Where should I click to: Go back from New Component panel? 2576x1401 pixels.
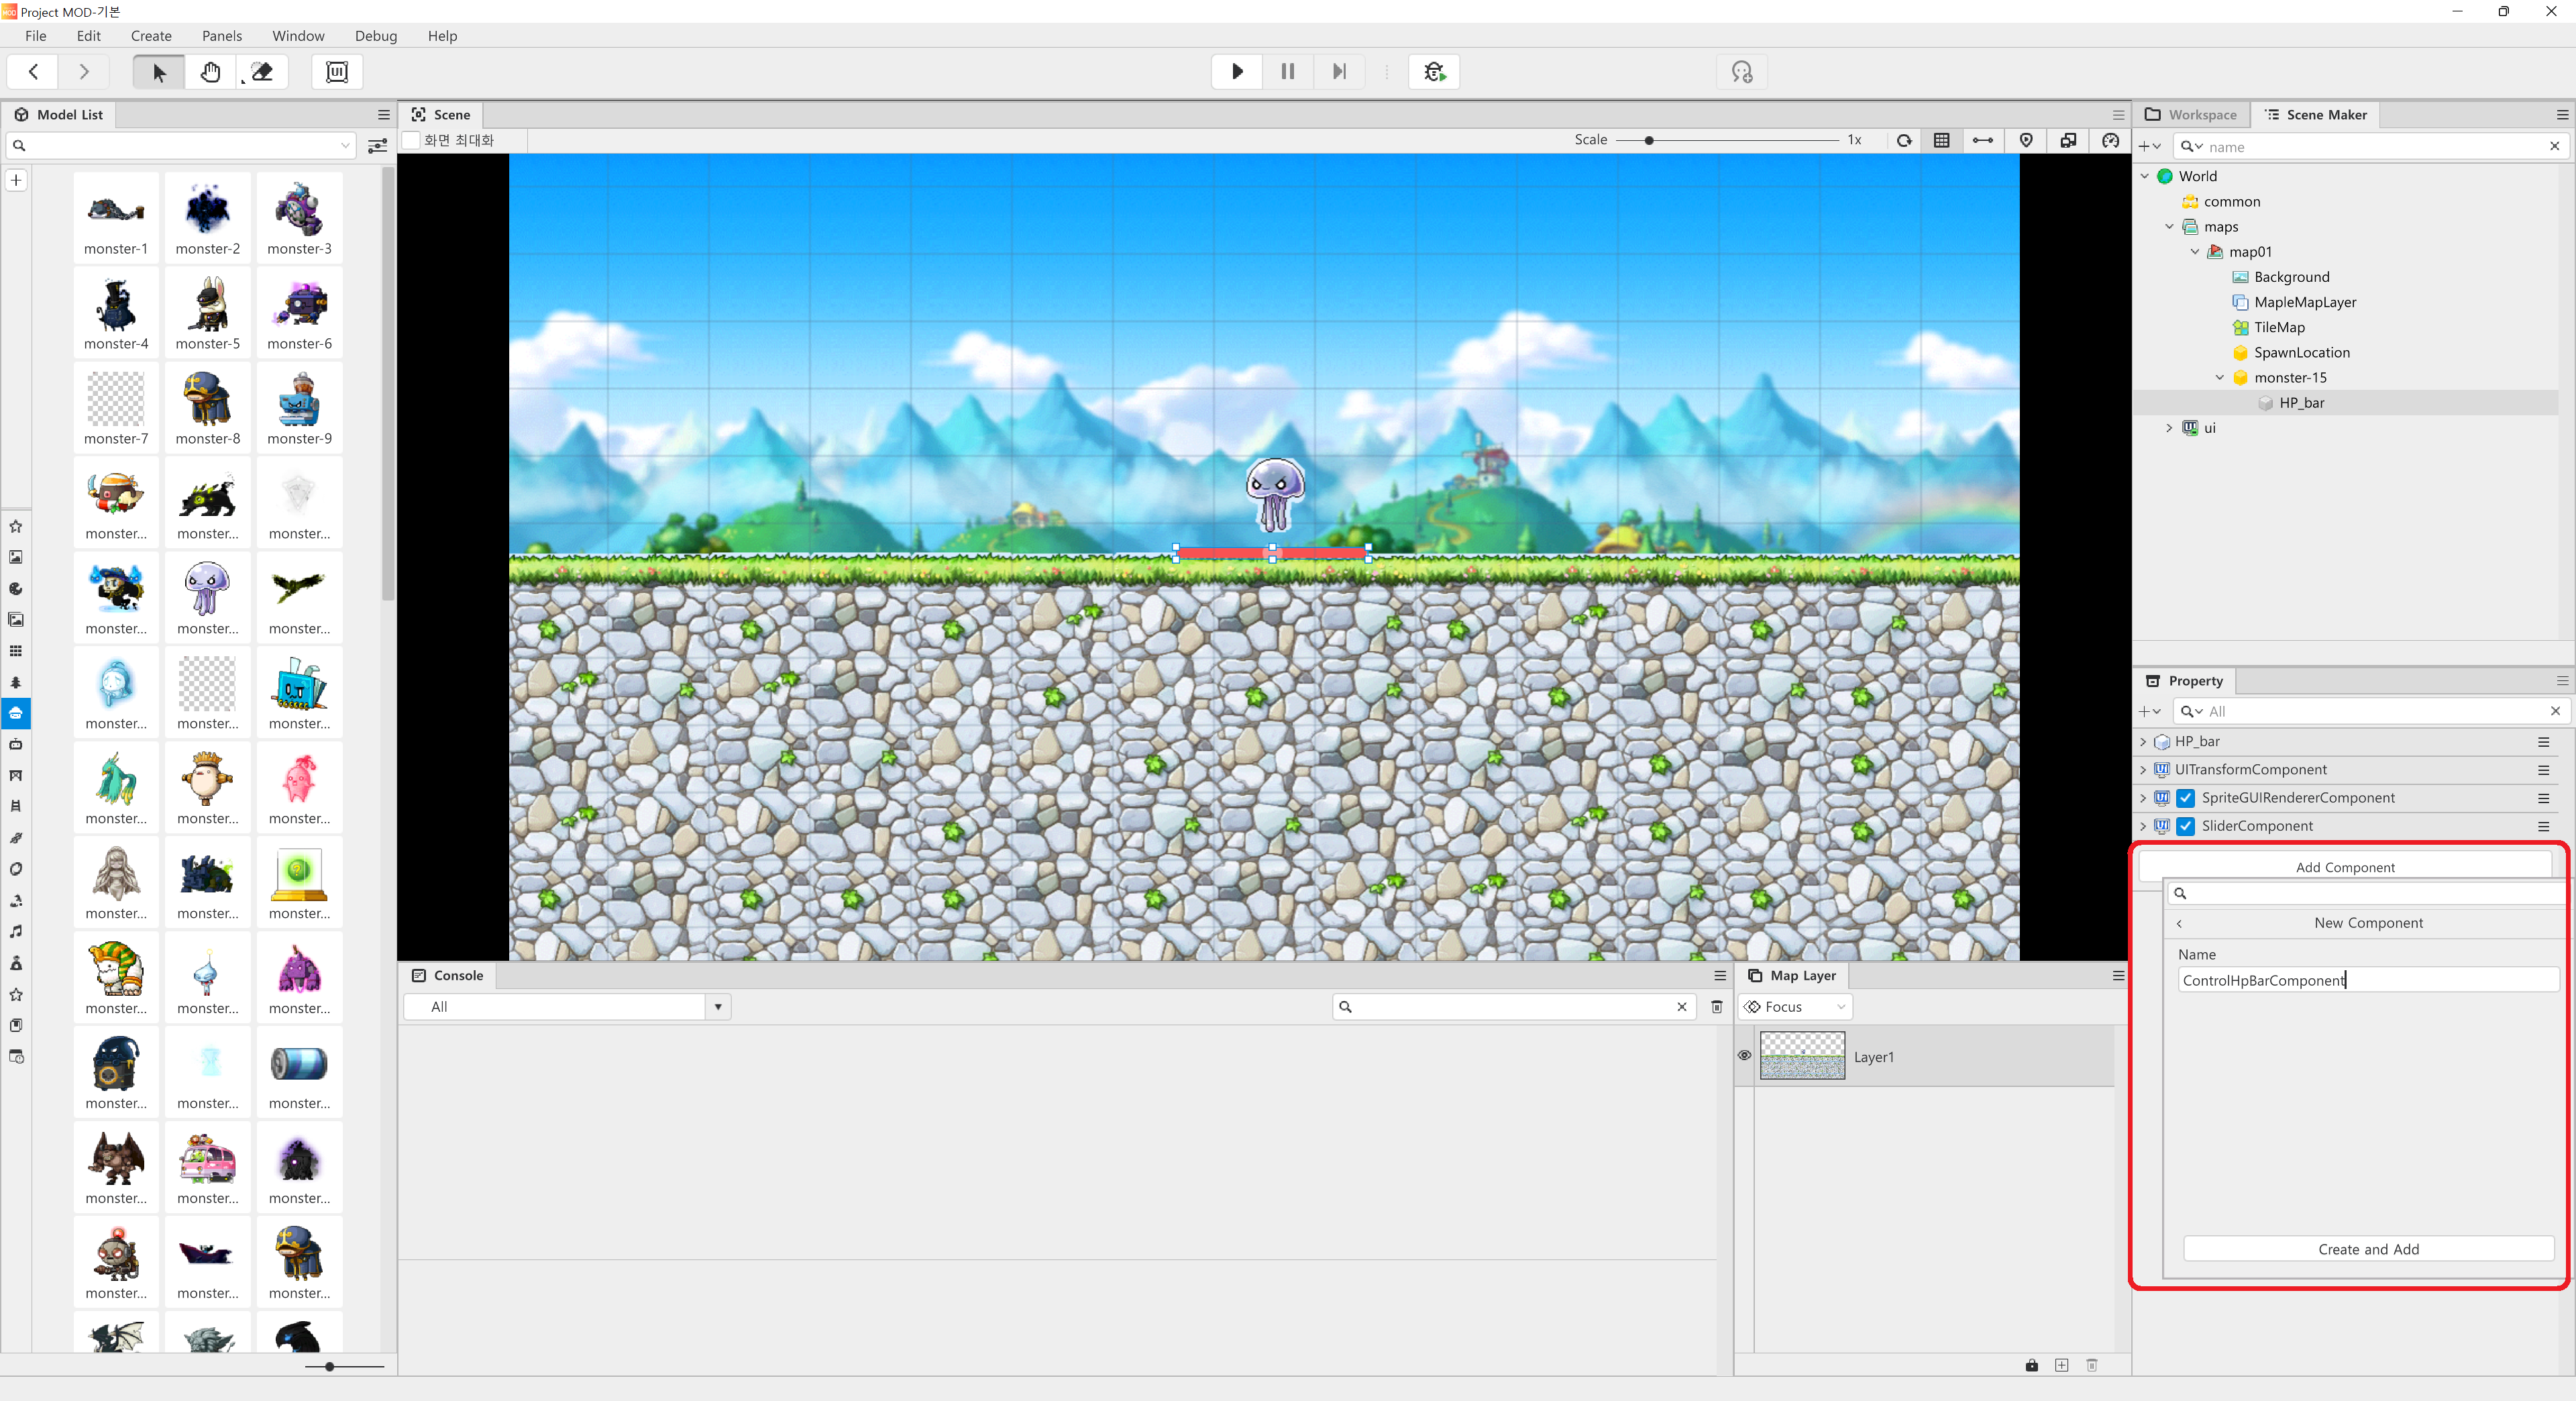click(x=2179, y=923)
